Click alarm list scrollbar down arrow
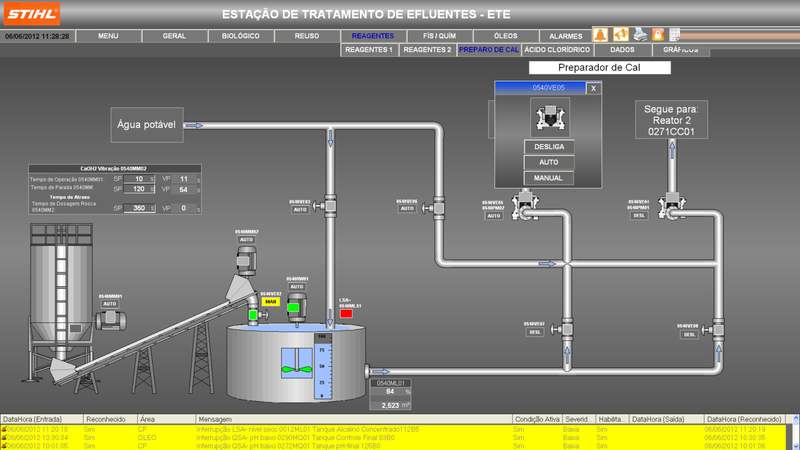The width and height of the screenshot is (800, 450). pyautogui.click(x=795, y=445)
